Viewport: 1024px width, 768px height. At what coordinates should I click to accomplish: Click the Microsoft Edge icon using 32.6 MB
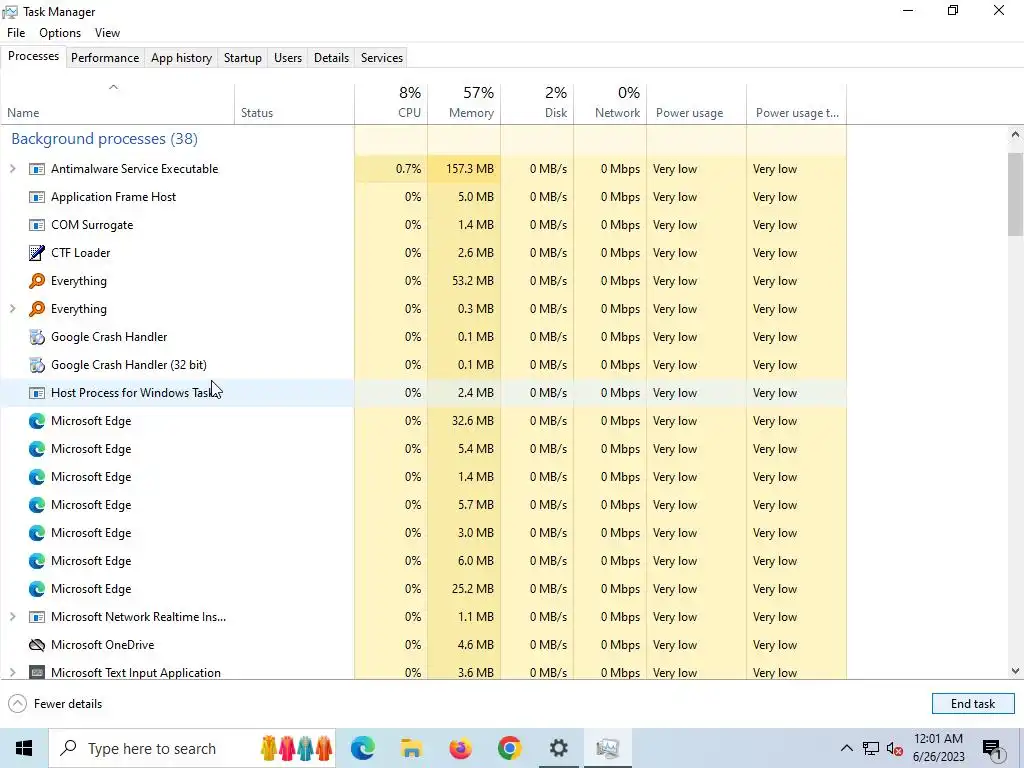click(x=37, y=421)
